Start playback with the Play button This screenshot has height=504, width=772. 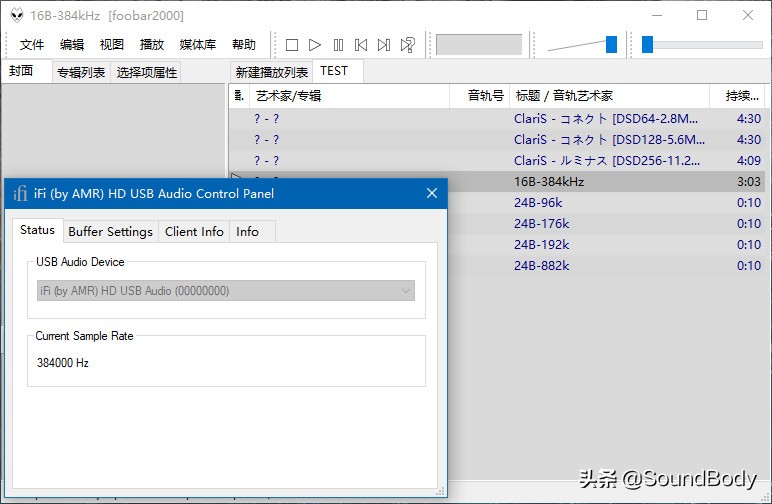315,45
